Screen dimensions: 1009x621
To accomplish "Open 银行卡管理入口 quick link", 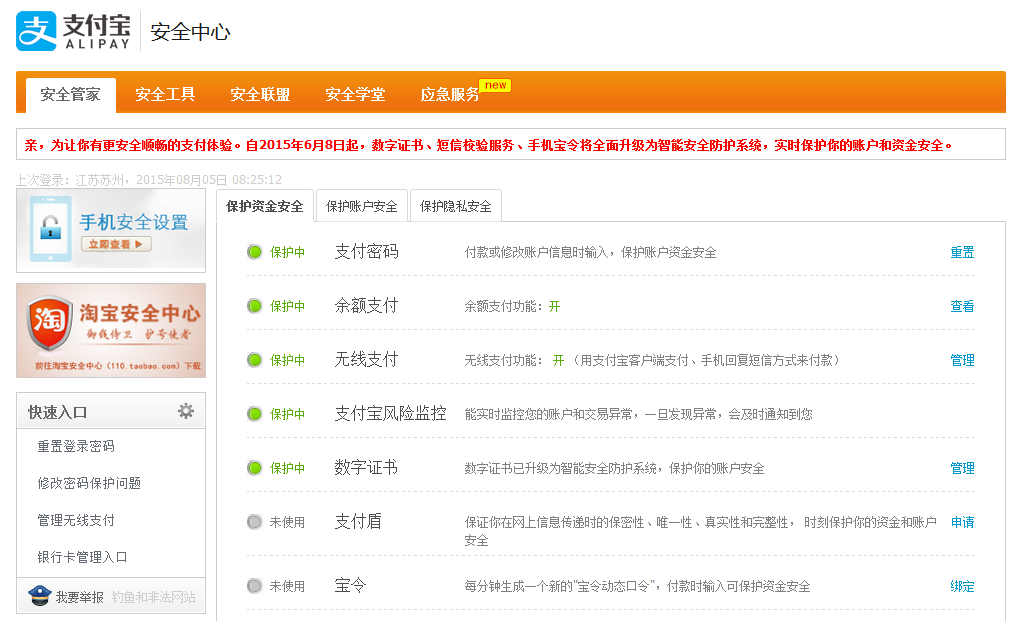I will click(83, 557).
